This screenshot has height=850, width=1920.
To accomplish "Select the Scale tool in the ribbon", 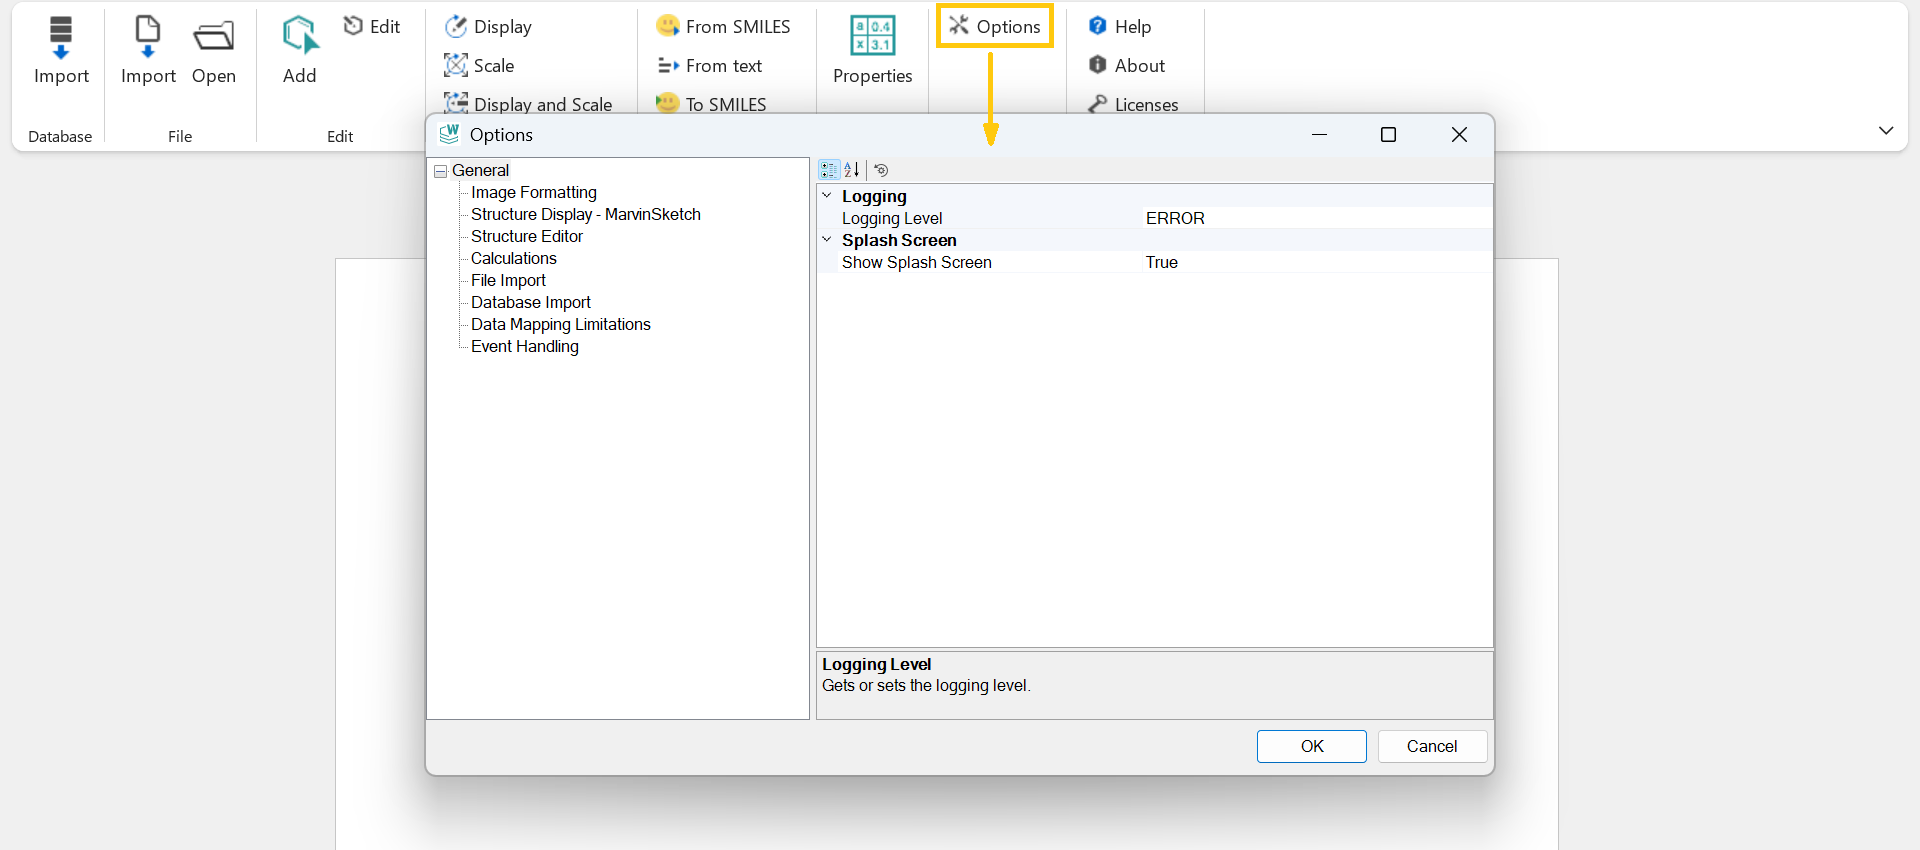I will coord(479,65).
